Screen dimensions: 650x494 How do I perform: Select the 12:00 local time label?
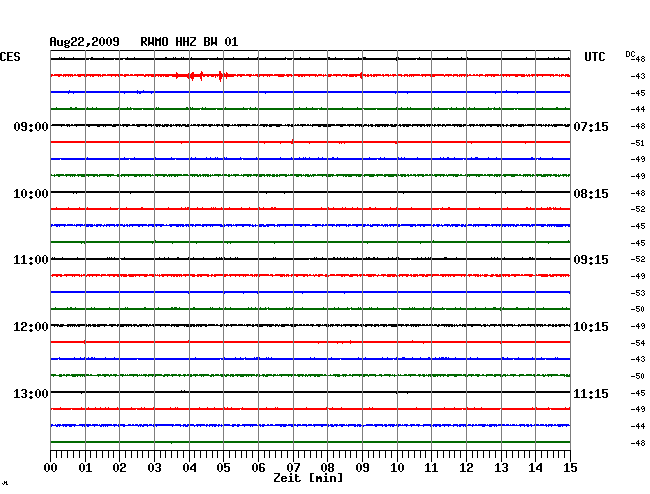coord(31,327)
